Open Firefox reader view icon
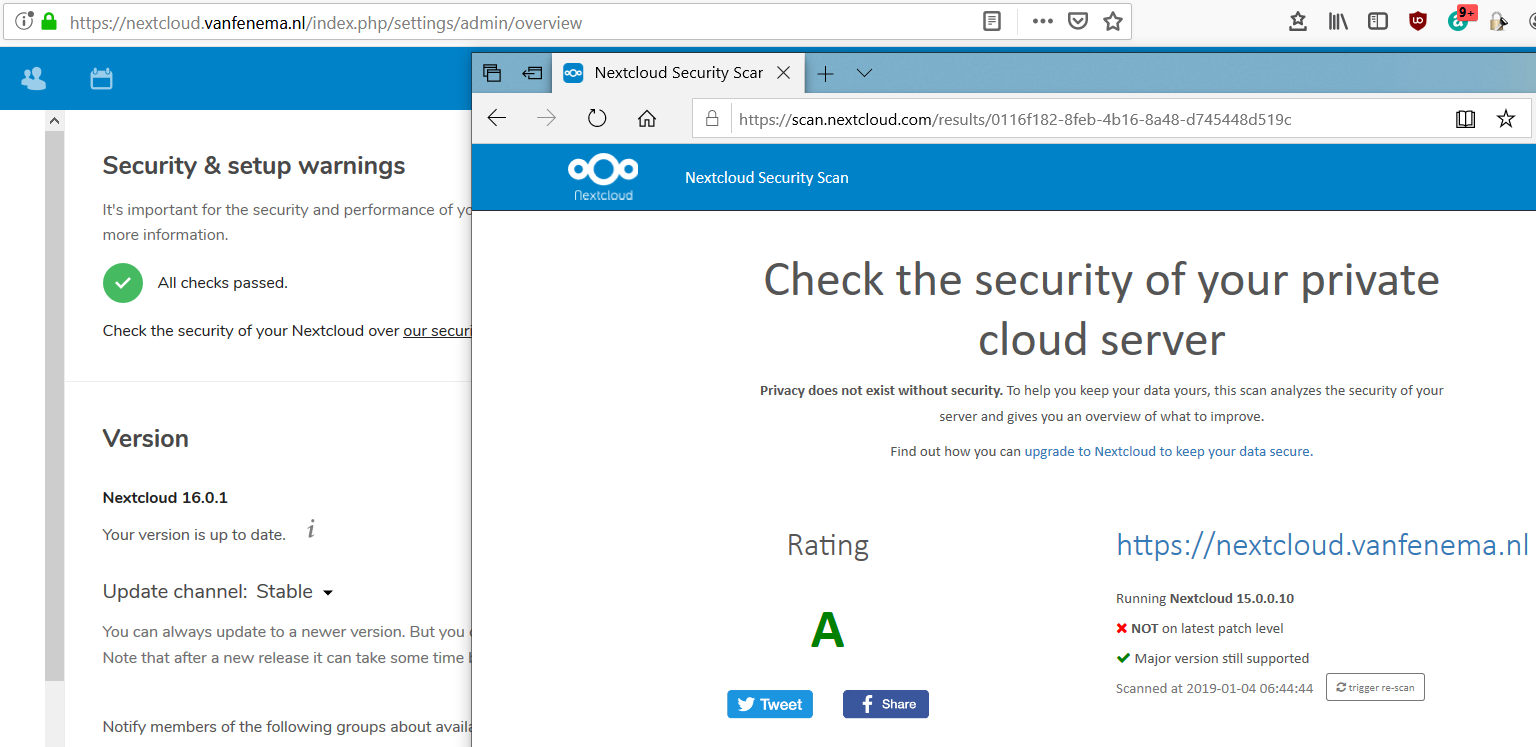This screenshot has width=1536, height=747. [992, 21]
